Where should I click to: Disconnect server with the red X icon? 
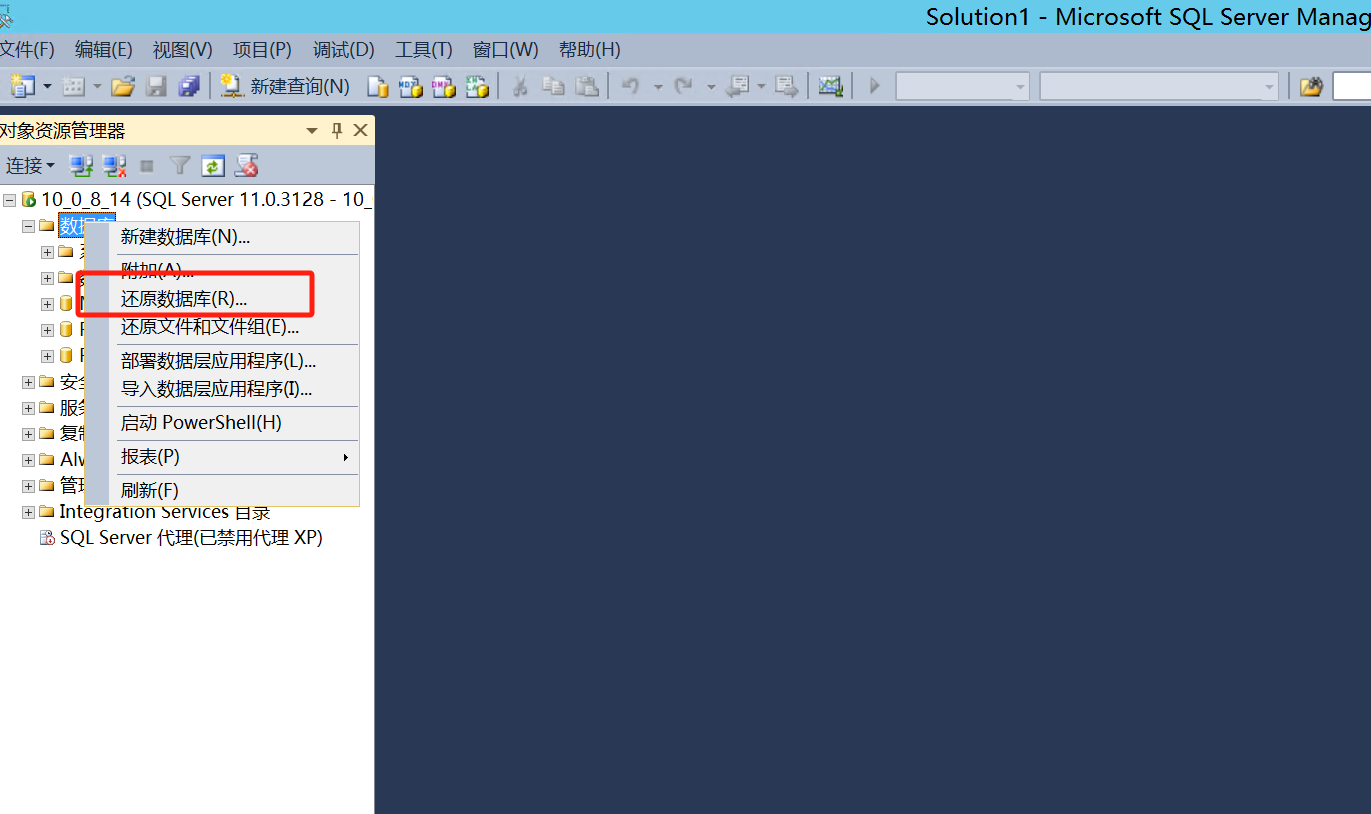pyautogui.click(x=114, y=165)
